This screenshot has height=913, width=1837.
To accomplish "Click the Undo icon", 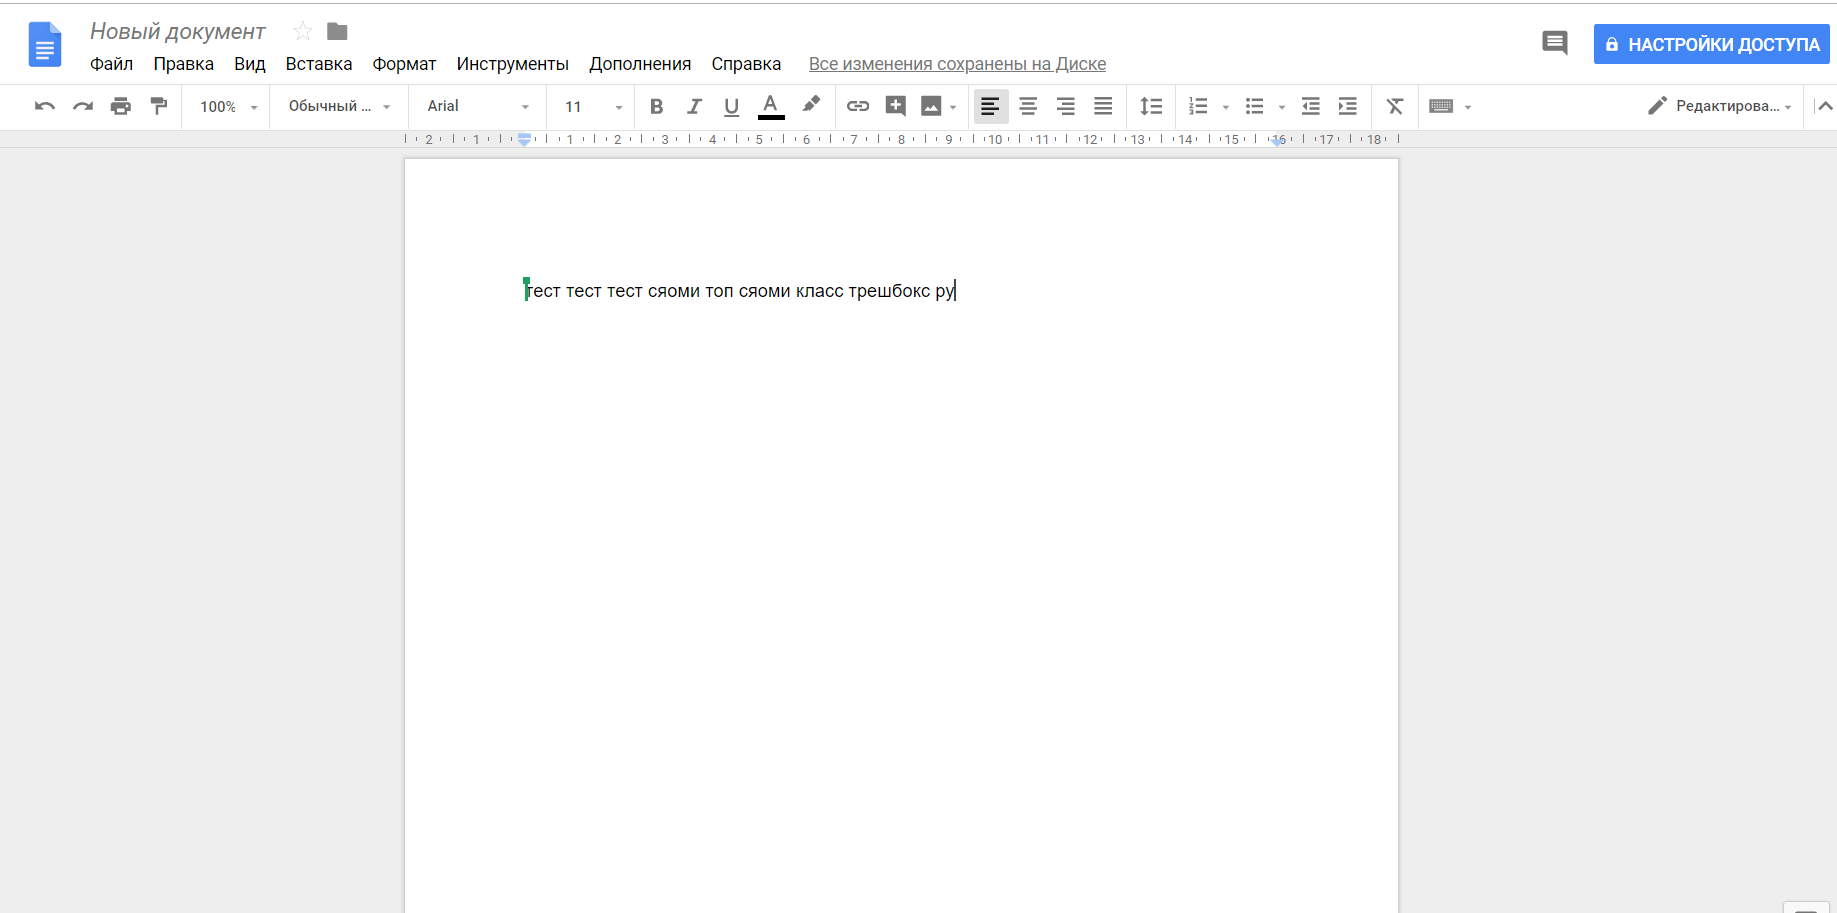I will pyautogui.click(x=44, y=106).
